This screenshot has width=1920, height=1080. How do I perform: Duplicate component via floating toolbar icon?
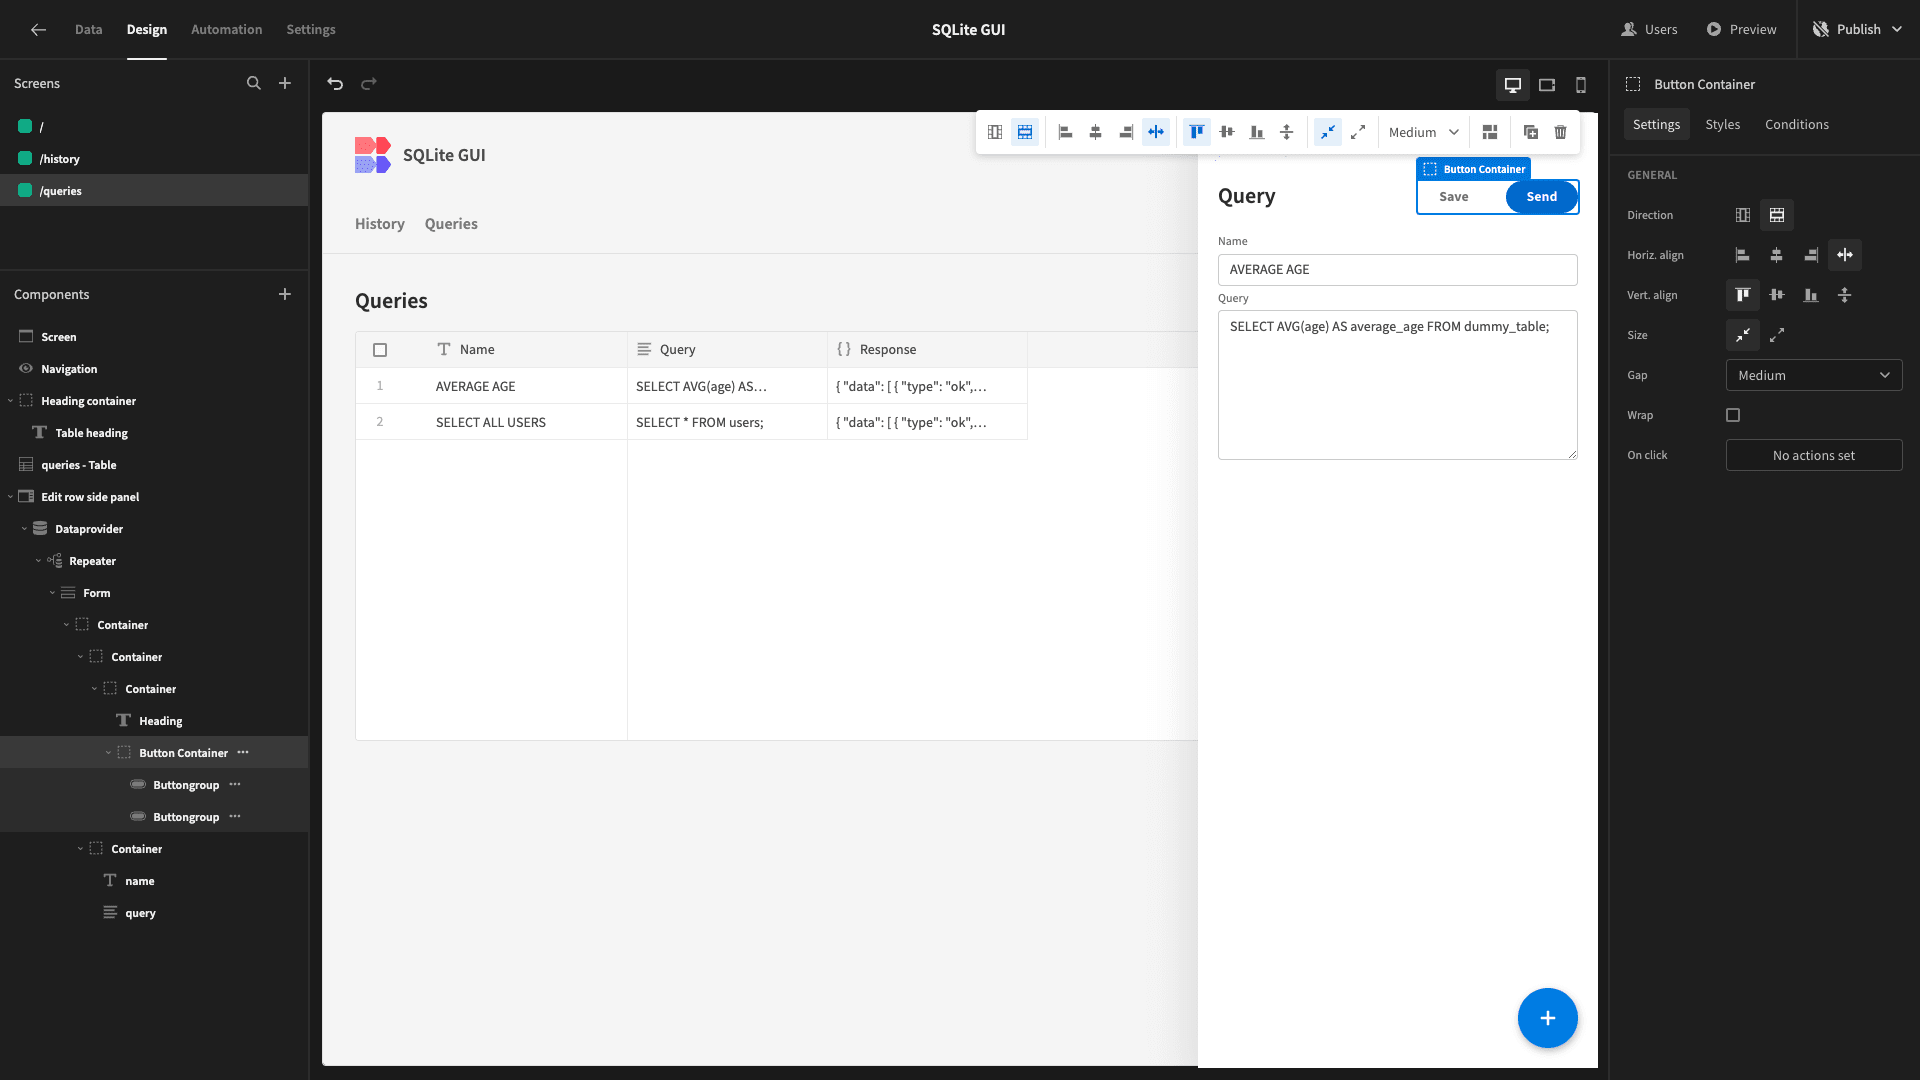(x=1531, y=132)
